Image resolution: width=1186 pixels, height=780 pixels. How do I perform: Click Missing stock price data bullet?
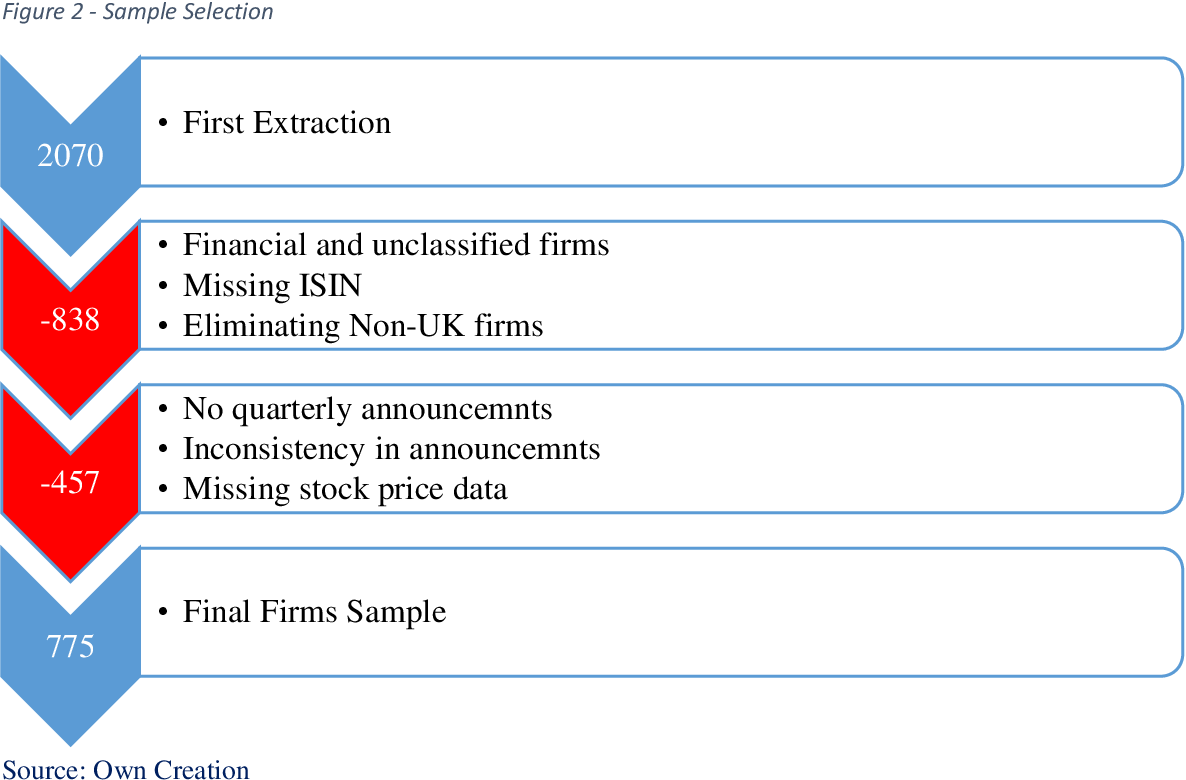(345, 489)
